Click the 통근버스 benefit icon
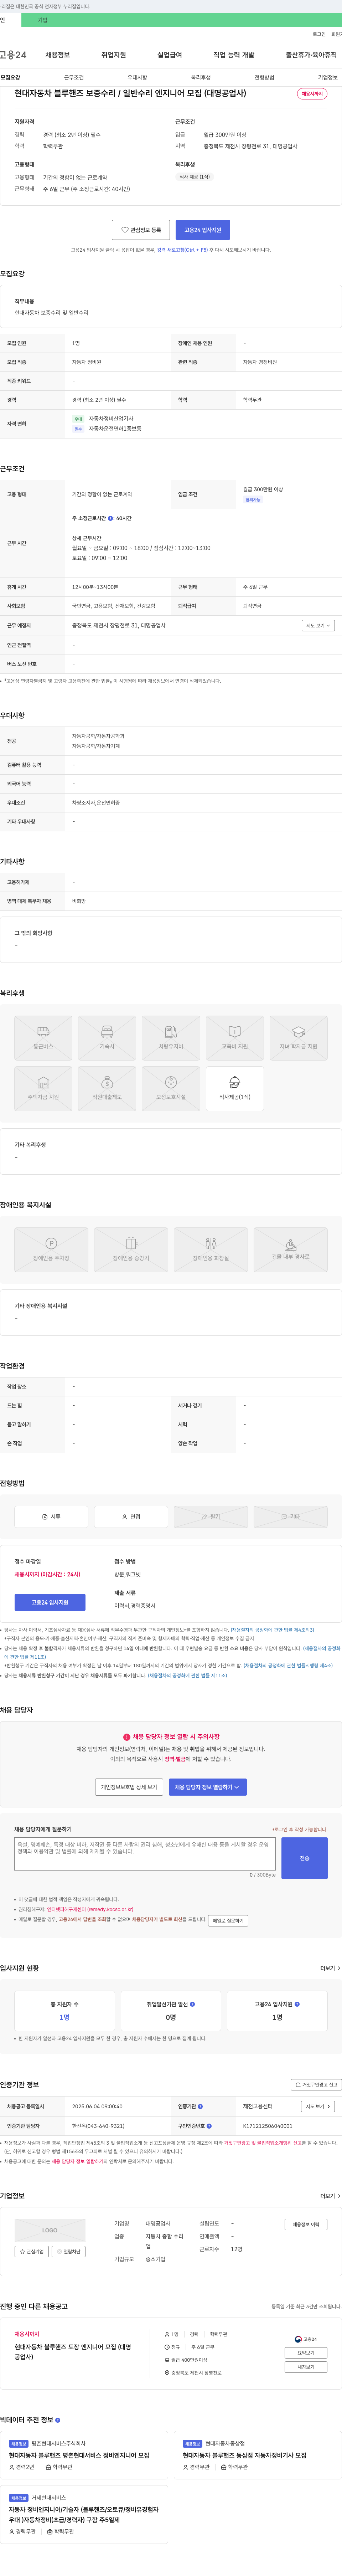 pos(43,1038)
